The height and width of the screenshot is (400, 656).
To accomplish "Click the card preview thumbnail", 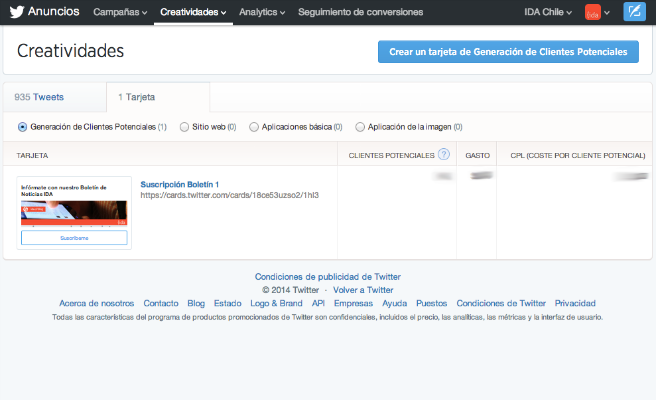I will tap(74, 213).
